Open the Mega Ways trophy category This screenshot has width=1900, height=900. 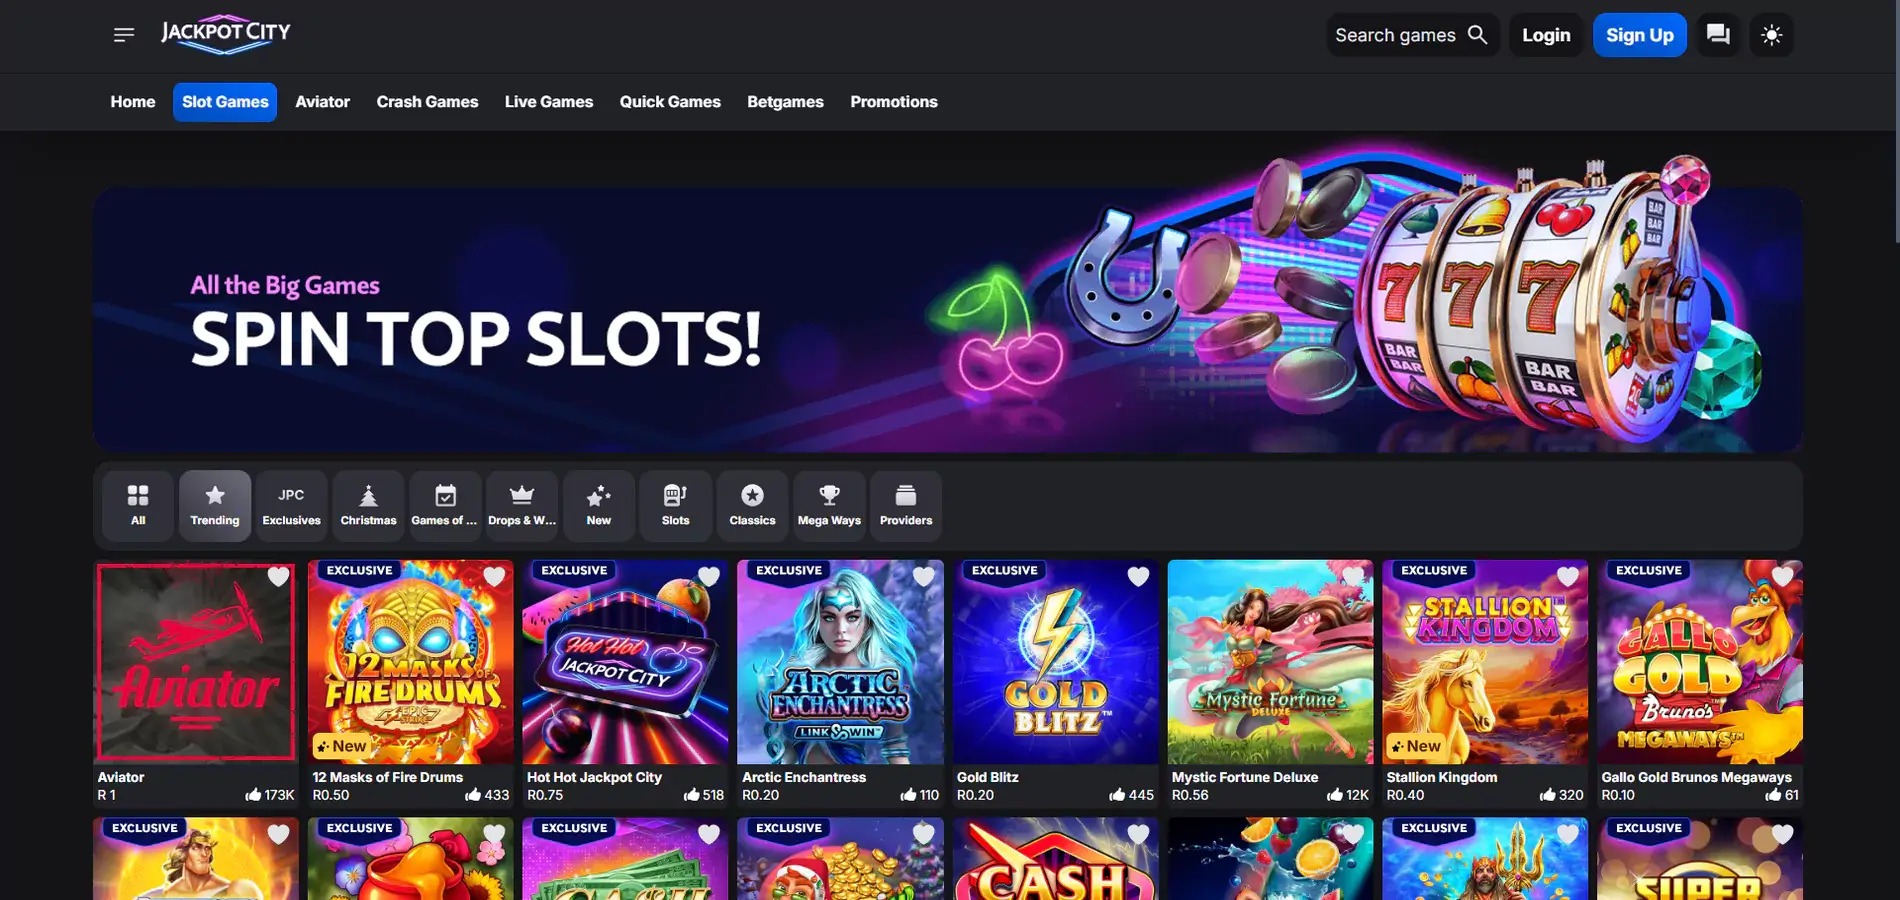tap(829, 506)
